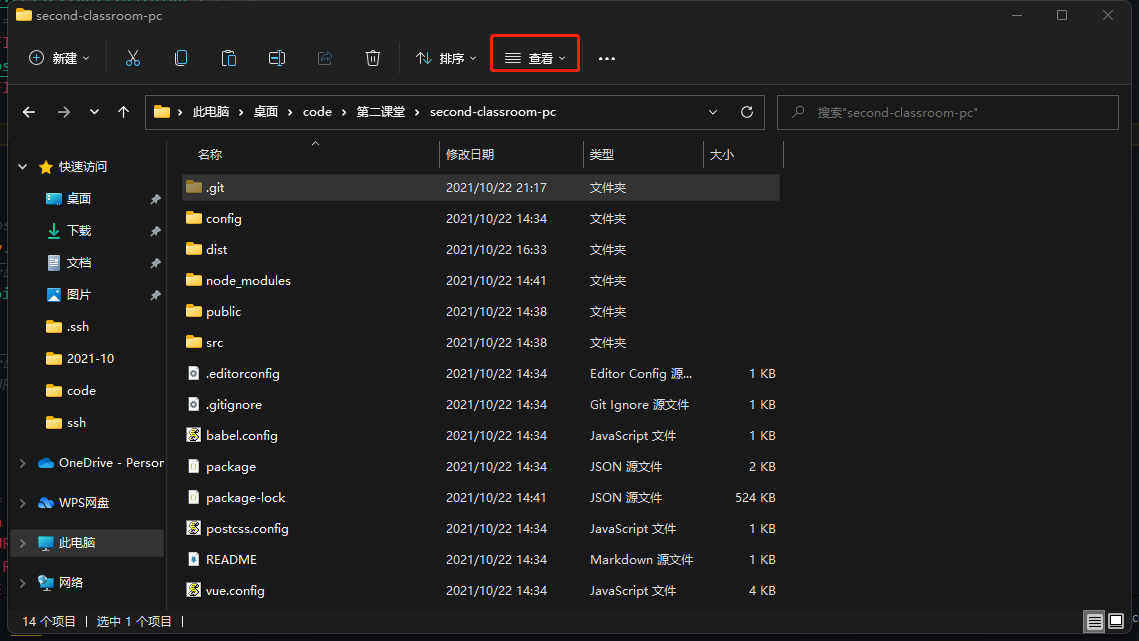Cut the selected folder using scissors icon
1139x641 pixels.
(x=133, y=58)
